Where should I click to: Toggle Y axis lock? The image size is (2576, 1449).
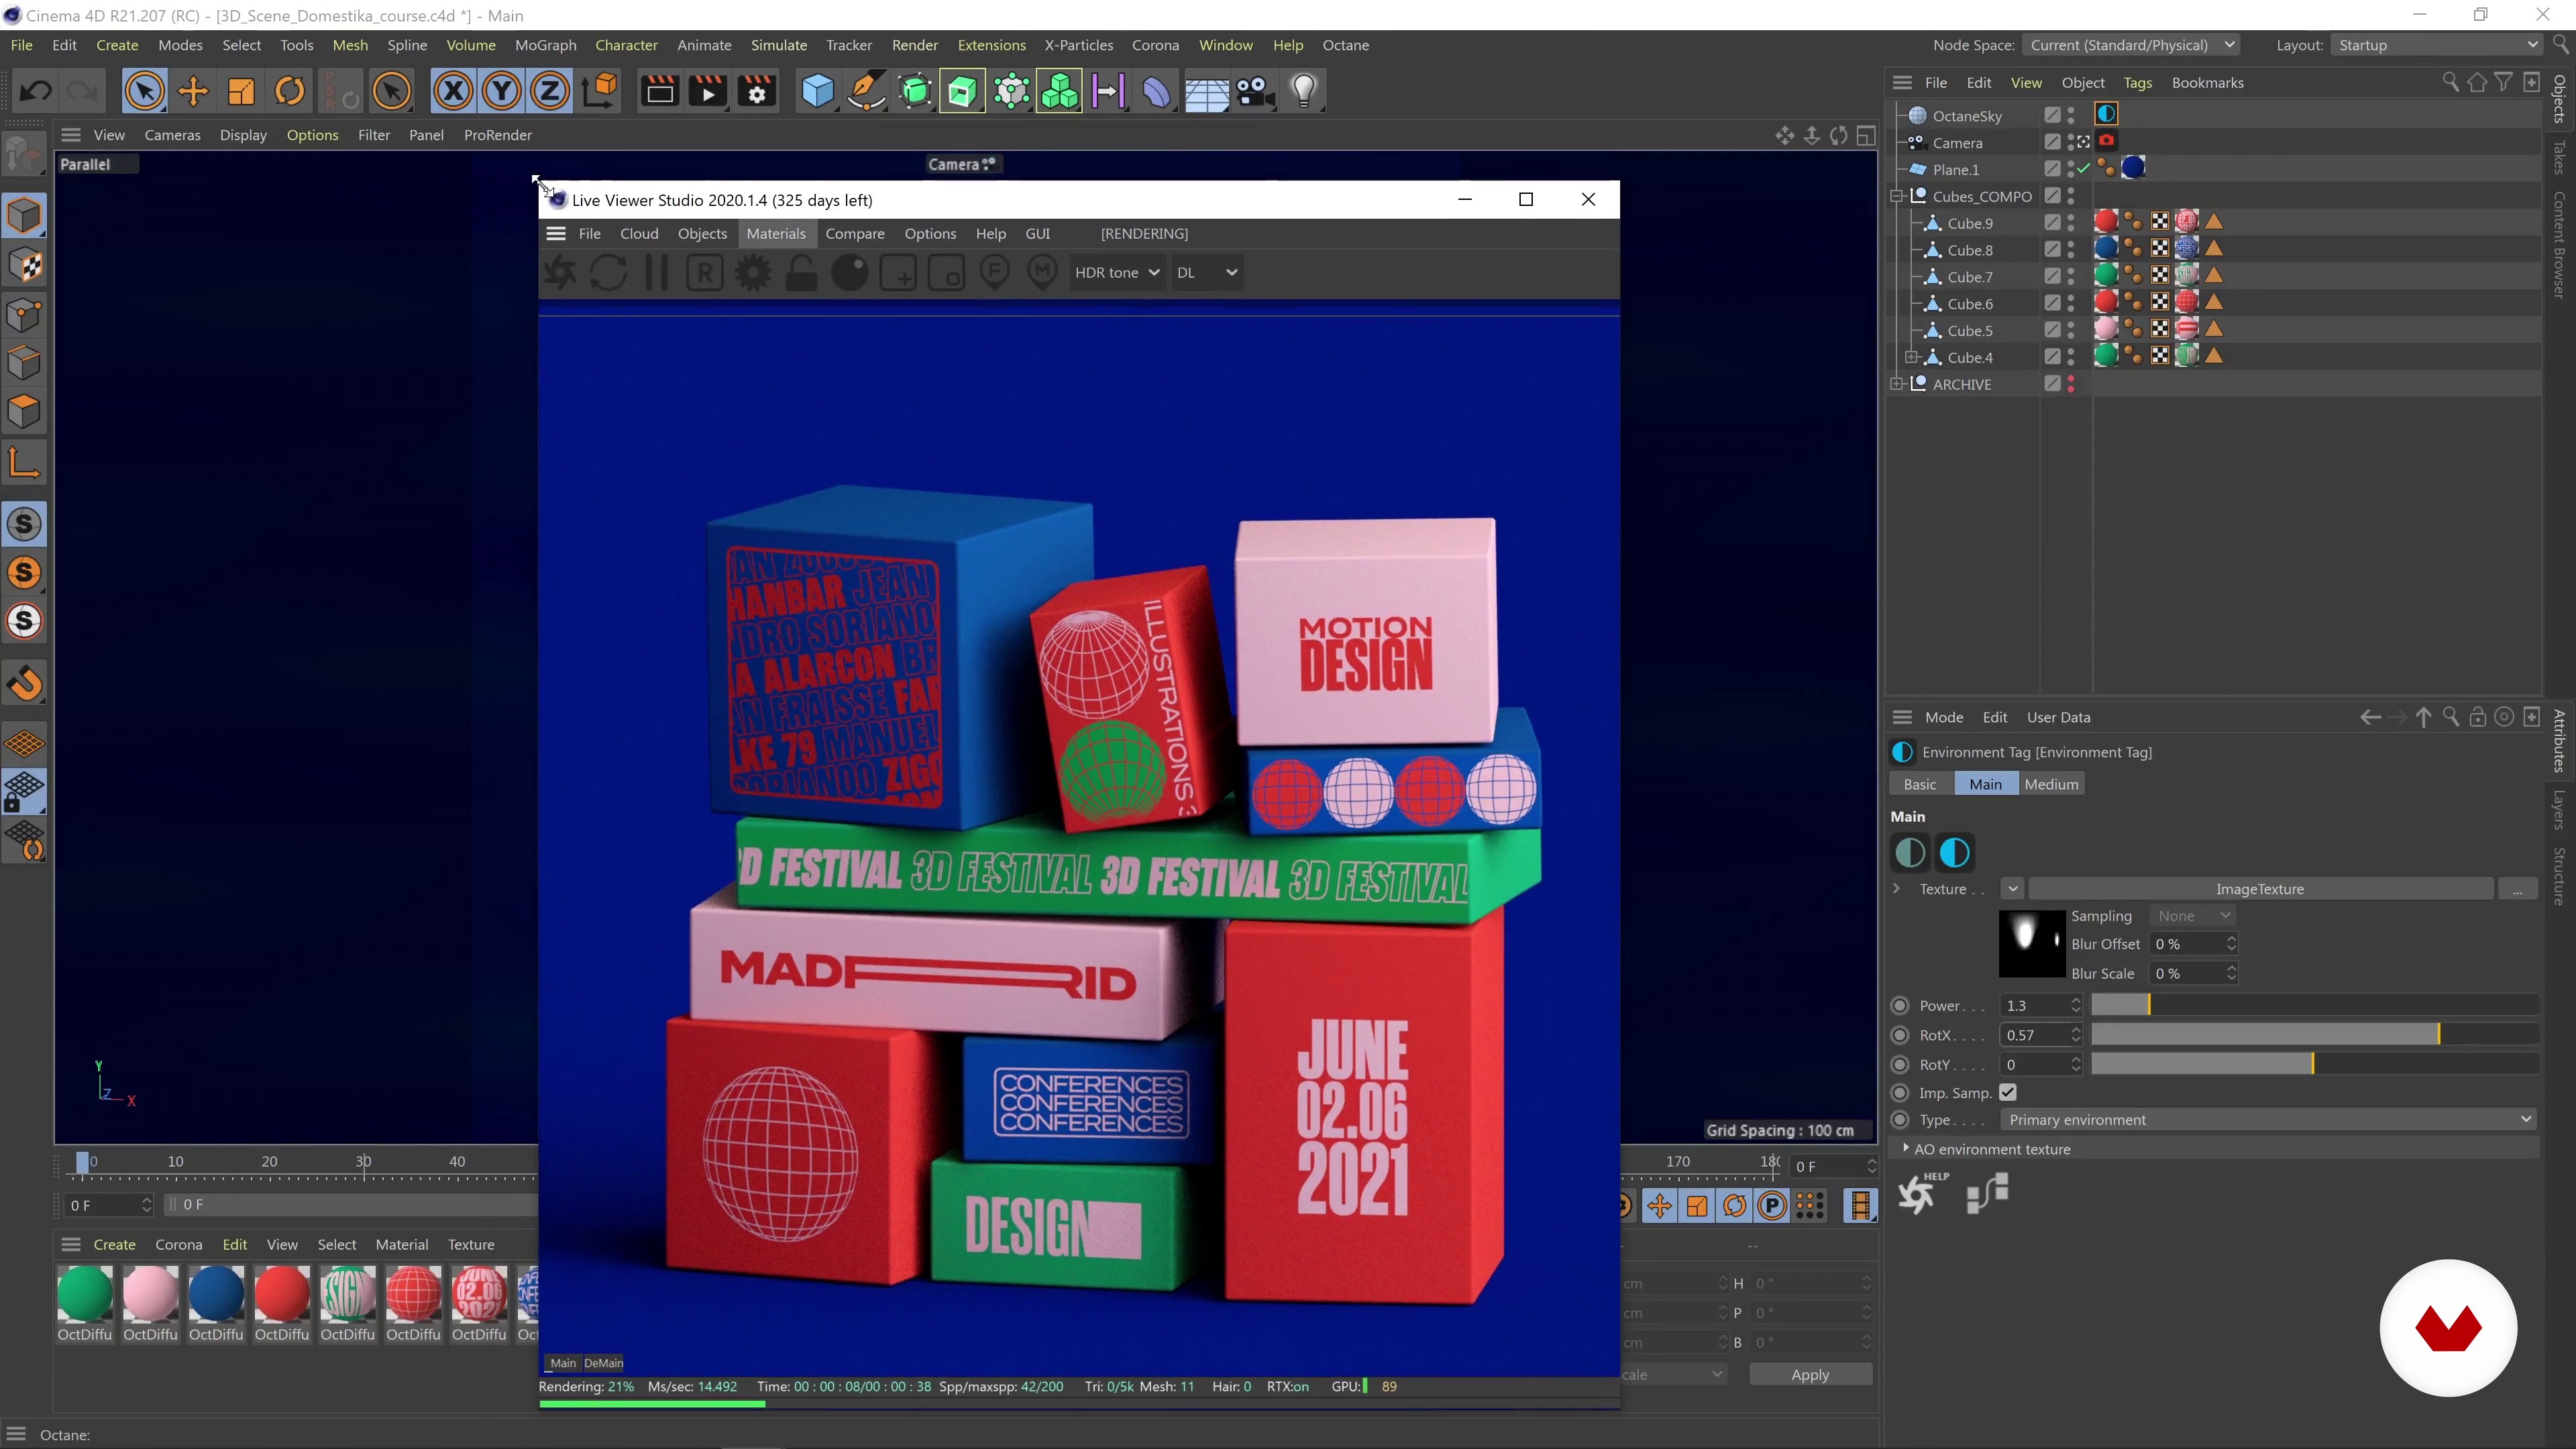pos(501,92)
